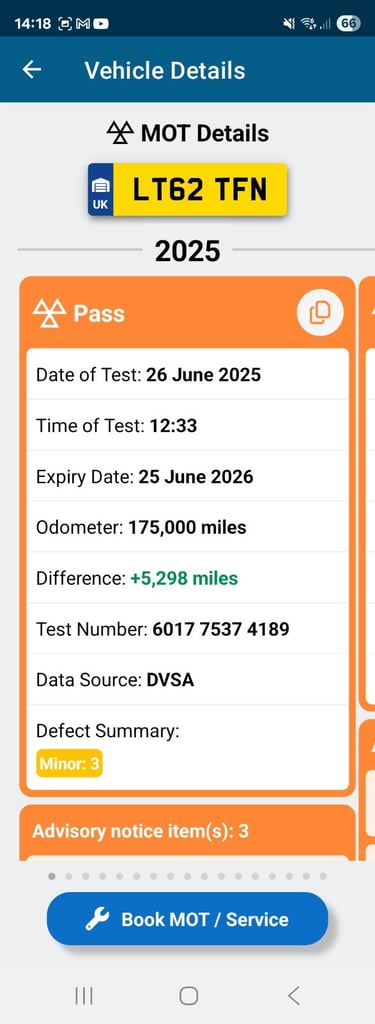Tap the MOT Details heading logo
The height and width of the screenshot is (1024, 375).
[x=121, y=133]
